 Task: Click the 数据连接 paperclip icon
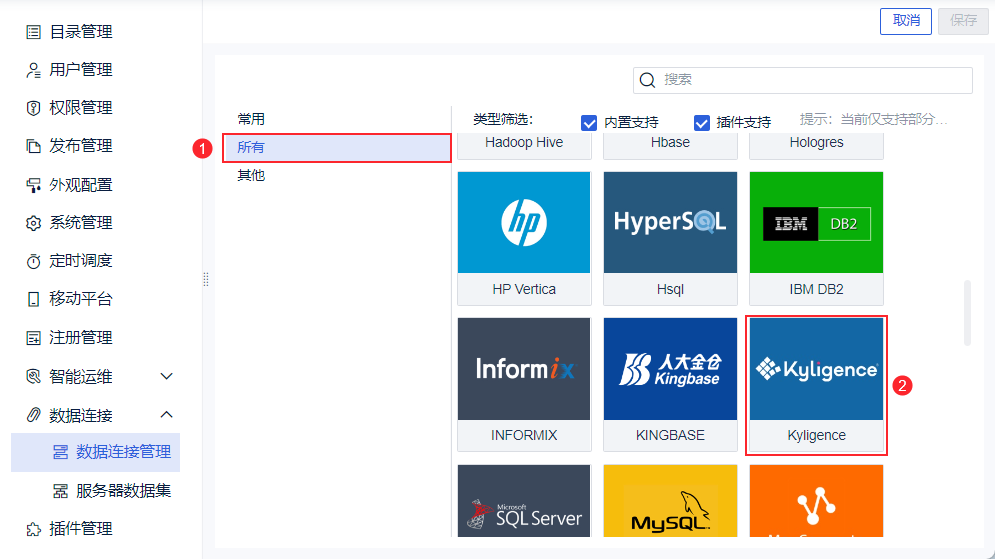[34, 415]
